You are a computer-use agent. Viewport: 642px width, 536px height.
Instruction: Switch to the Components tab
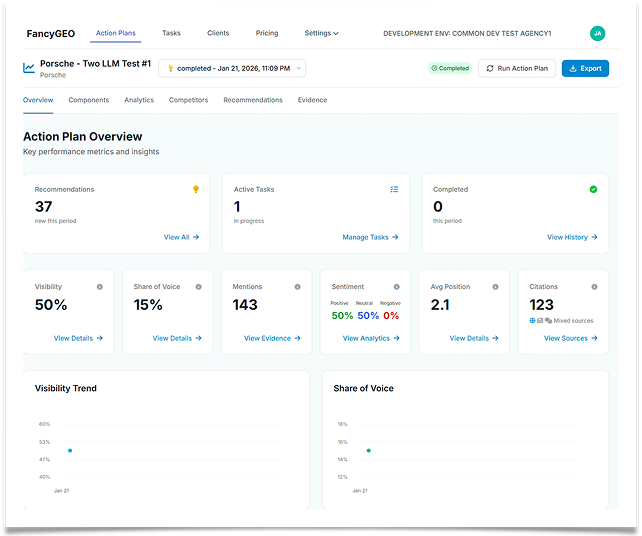[x=89, y=100]
